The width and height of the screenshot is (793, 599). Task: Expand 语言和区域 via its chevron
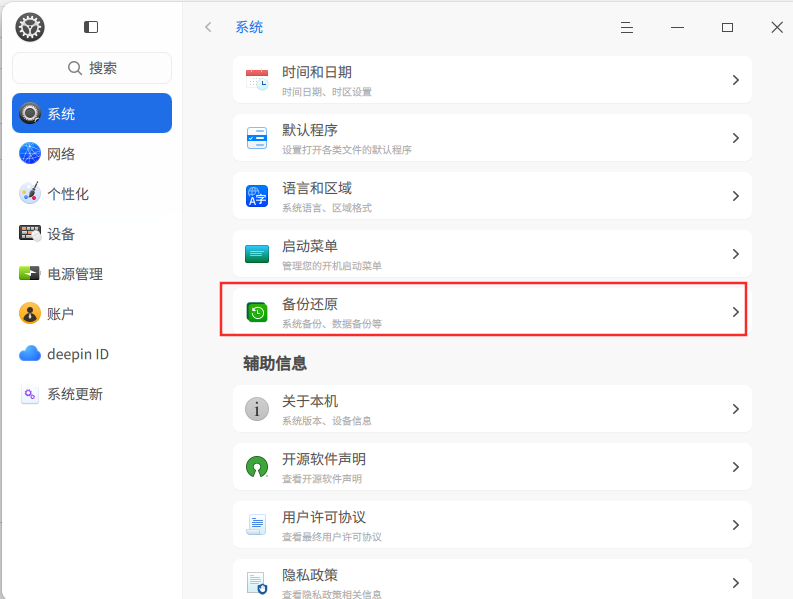click(x=736, y=196)
